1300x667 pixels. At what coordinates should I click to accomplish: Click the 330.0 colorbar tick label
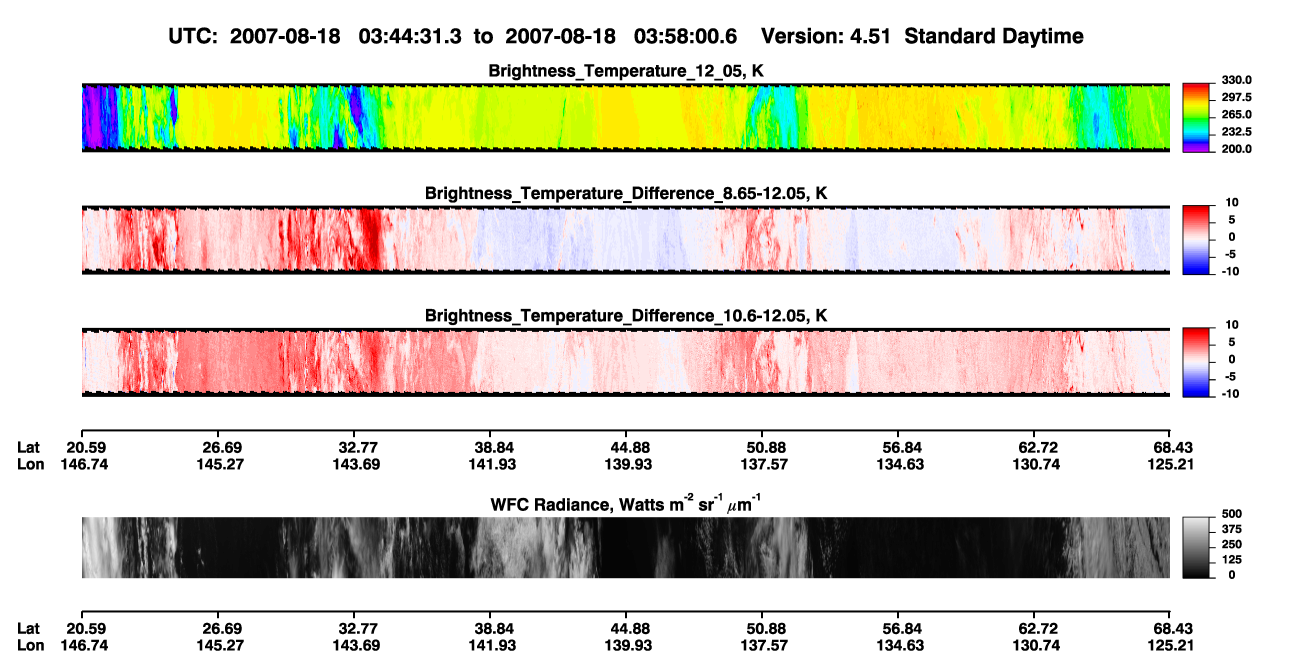coord(1237,80)
